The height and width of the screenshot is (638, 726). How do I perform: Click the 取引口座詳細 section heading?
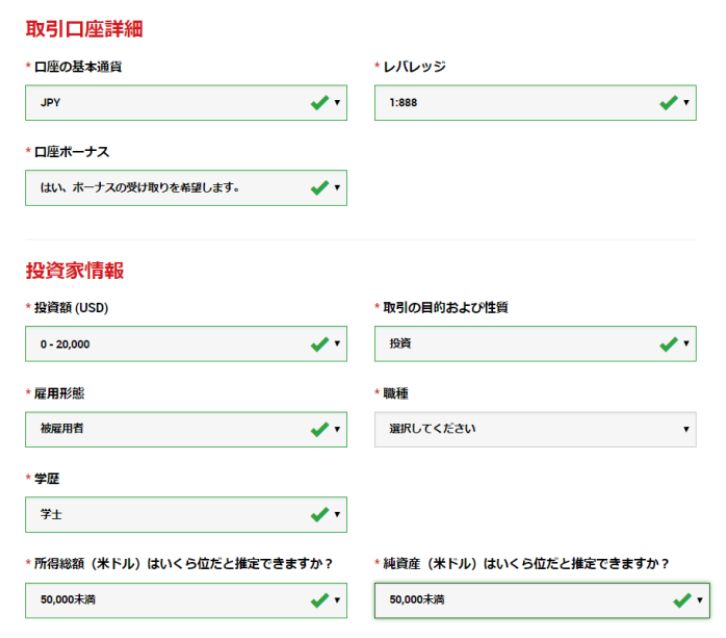(84, 28)
